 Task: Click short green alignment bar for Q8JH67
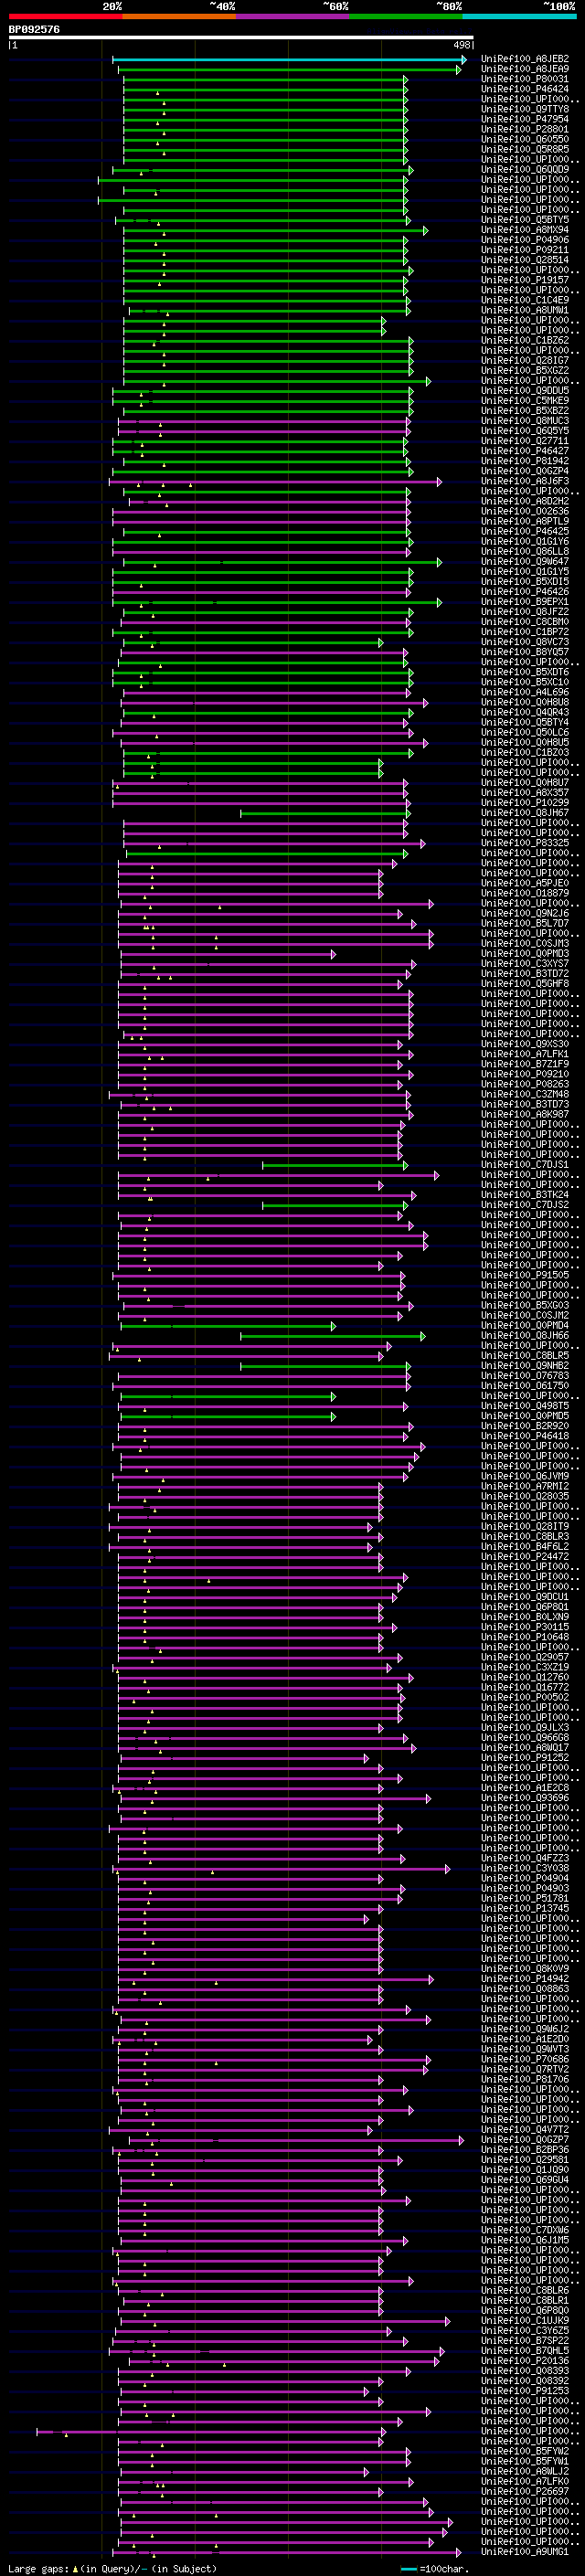[325, 813]
